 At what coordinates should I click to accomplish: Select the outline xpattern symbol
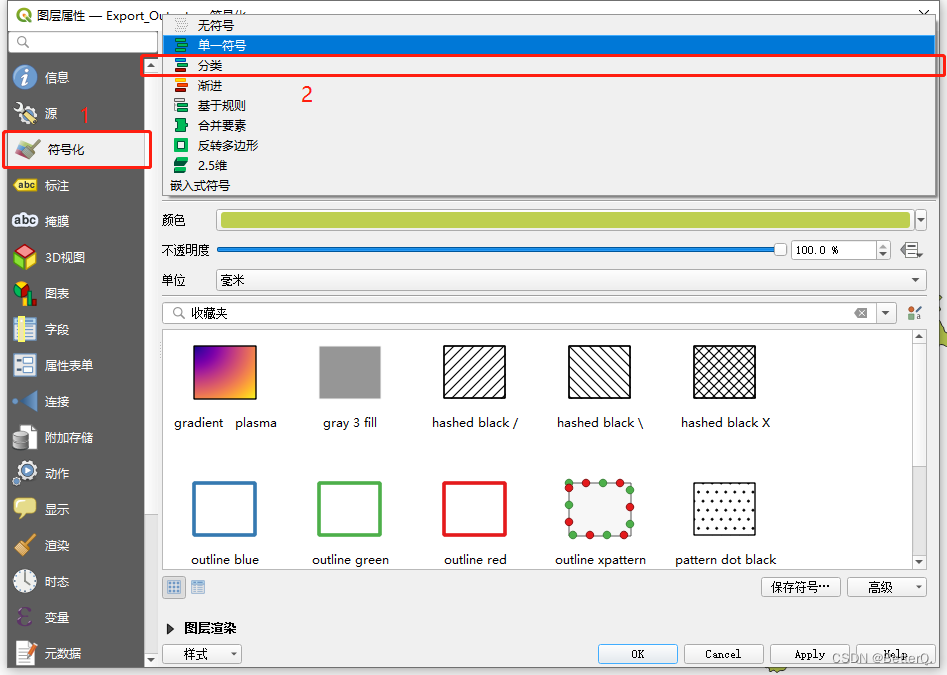pyautogui.click(x=600, y=523)
